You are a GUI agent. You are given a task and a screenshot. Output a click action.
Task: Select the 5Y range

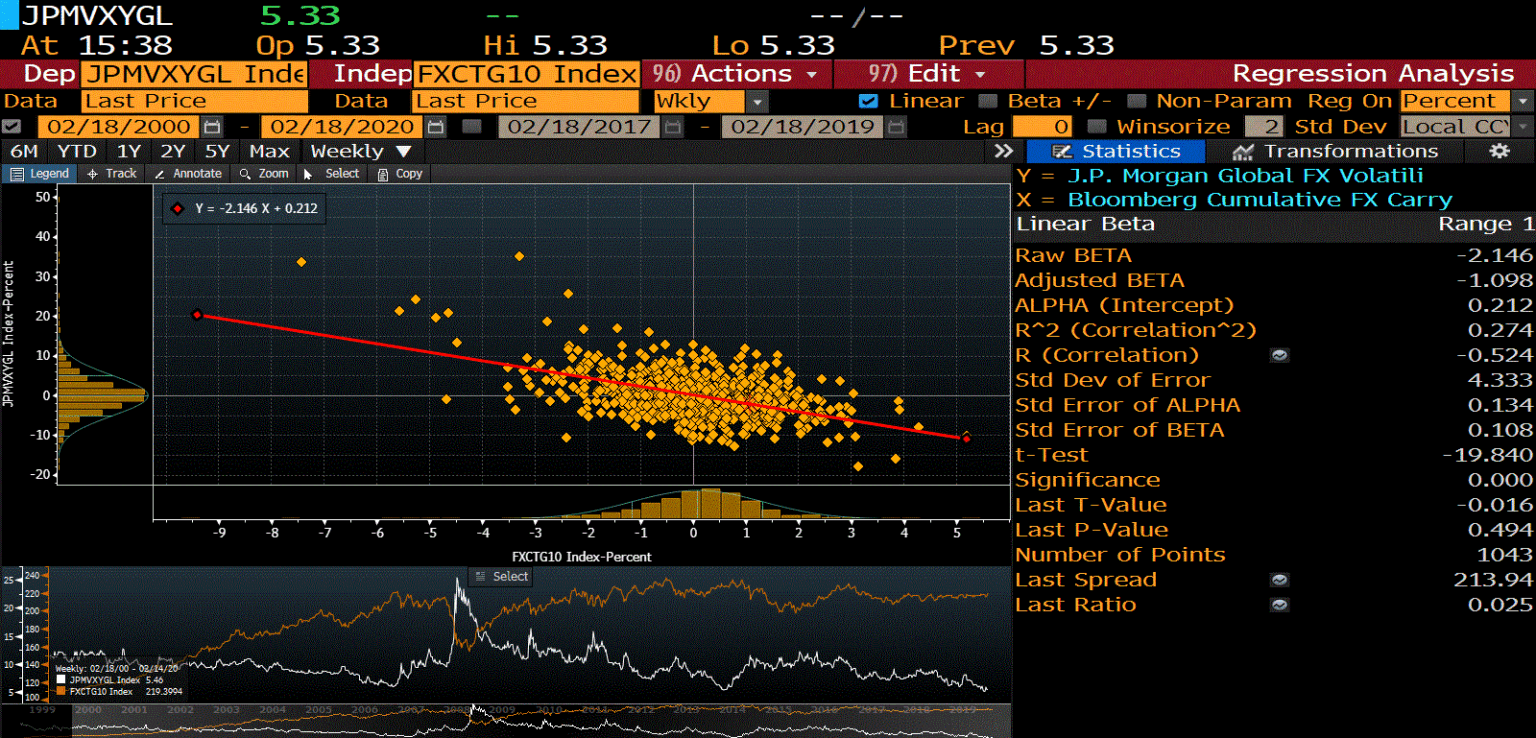point(217,151)
